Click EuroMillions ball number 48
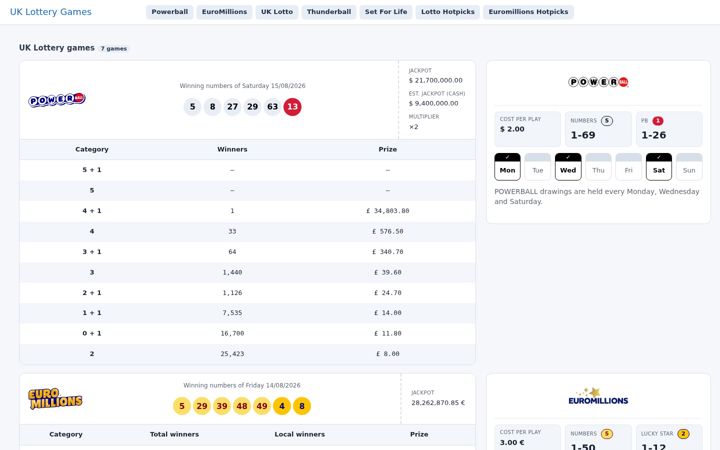The height and width of the screenshot is (450, 720). click(x=242, y=406)
